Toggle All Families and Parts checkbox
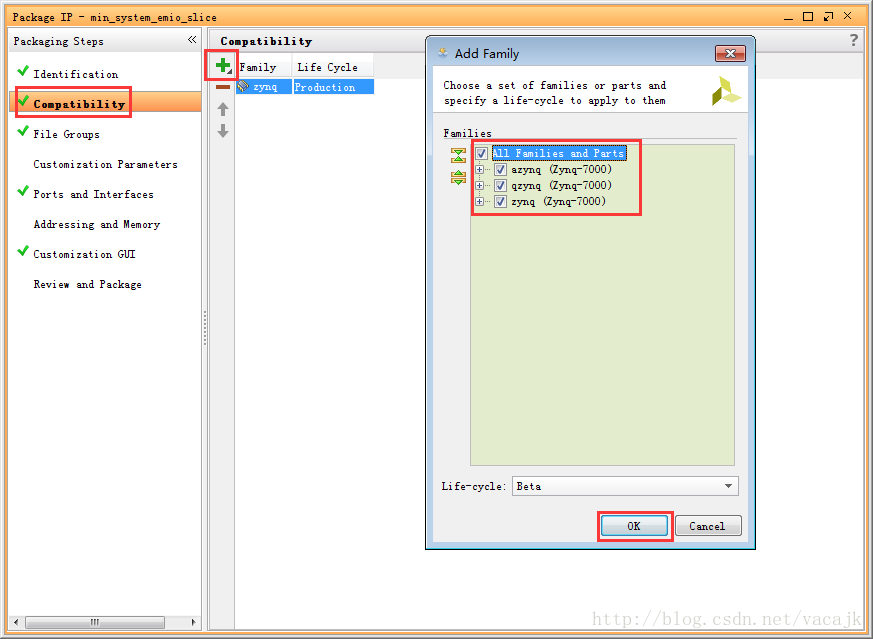 (x=482, y=153)
